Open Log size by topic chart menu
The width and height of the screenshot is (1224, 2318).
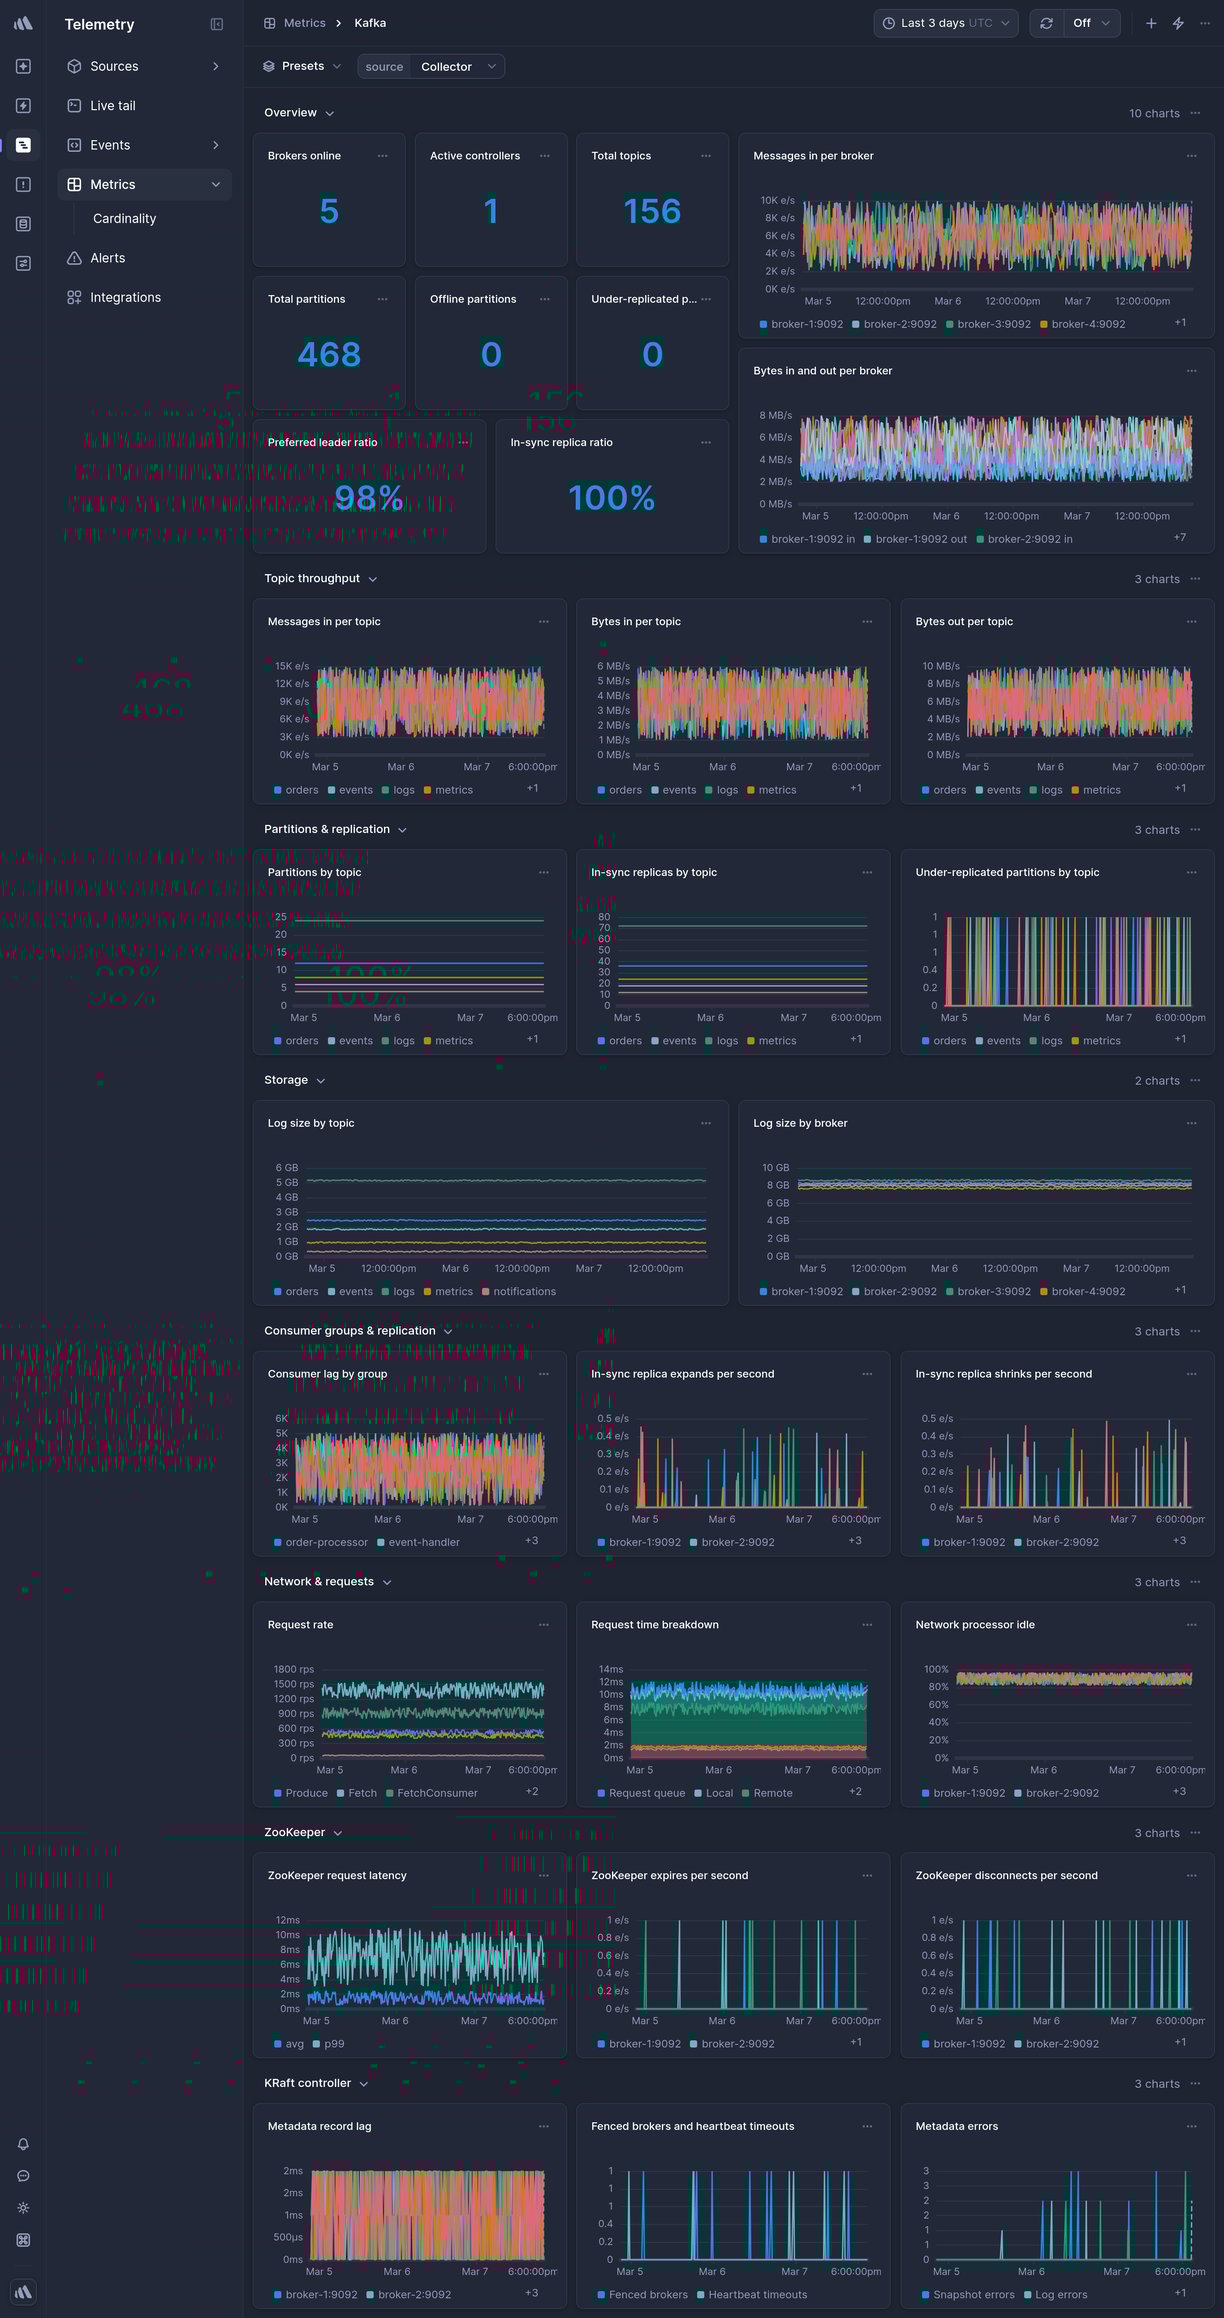[x=706, y=1124]
